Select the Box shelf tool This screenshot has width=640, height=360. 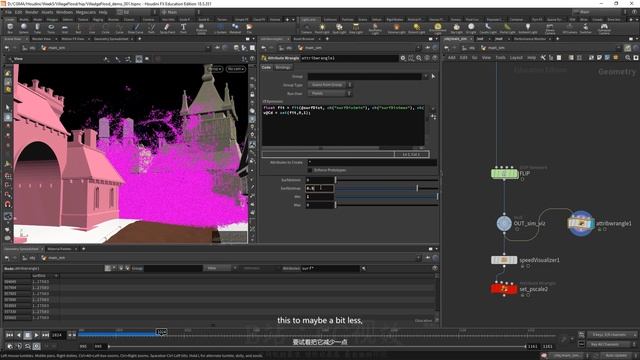tap(10, 28)
